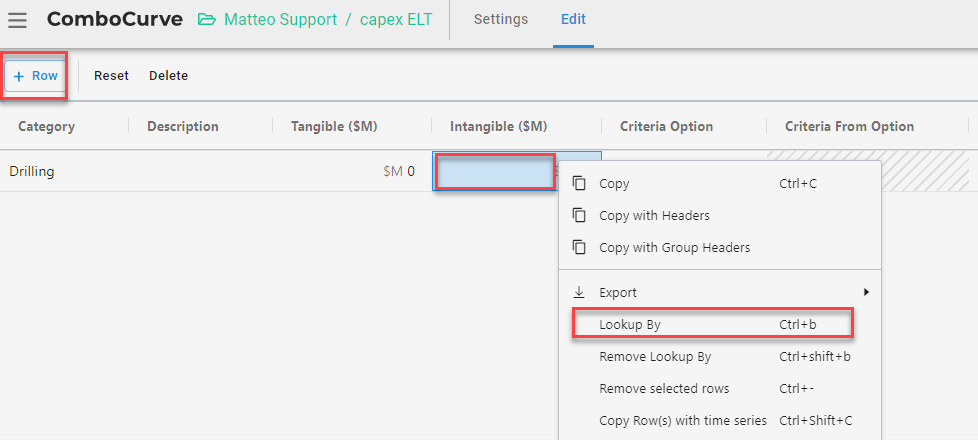This screenshot has width=978, height=440.
Task: Switch to the Settings tab
Action: [501, 19]
